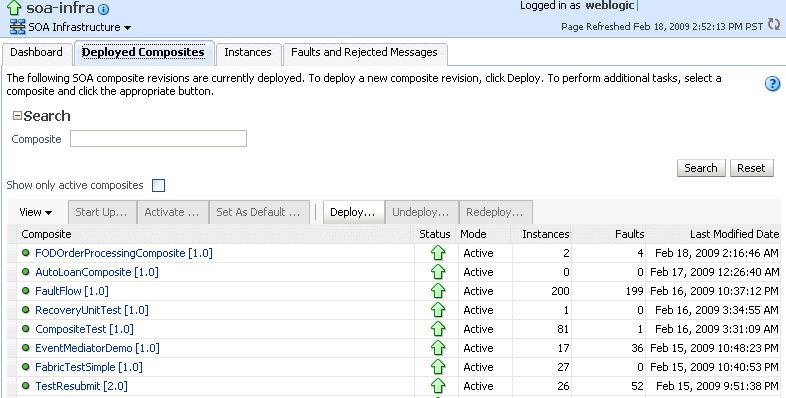Click green dot beside AutoLoanComposite

coord(26,272)
